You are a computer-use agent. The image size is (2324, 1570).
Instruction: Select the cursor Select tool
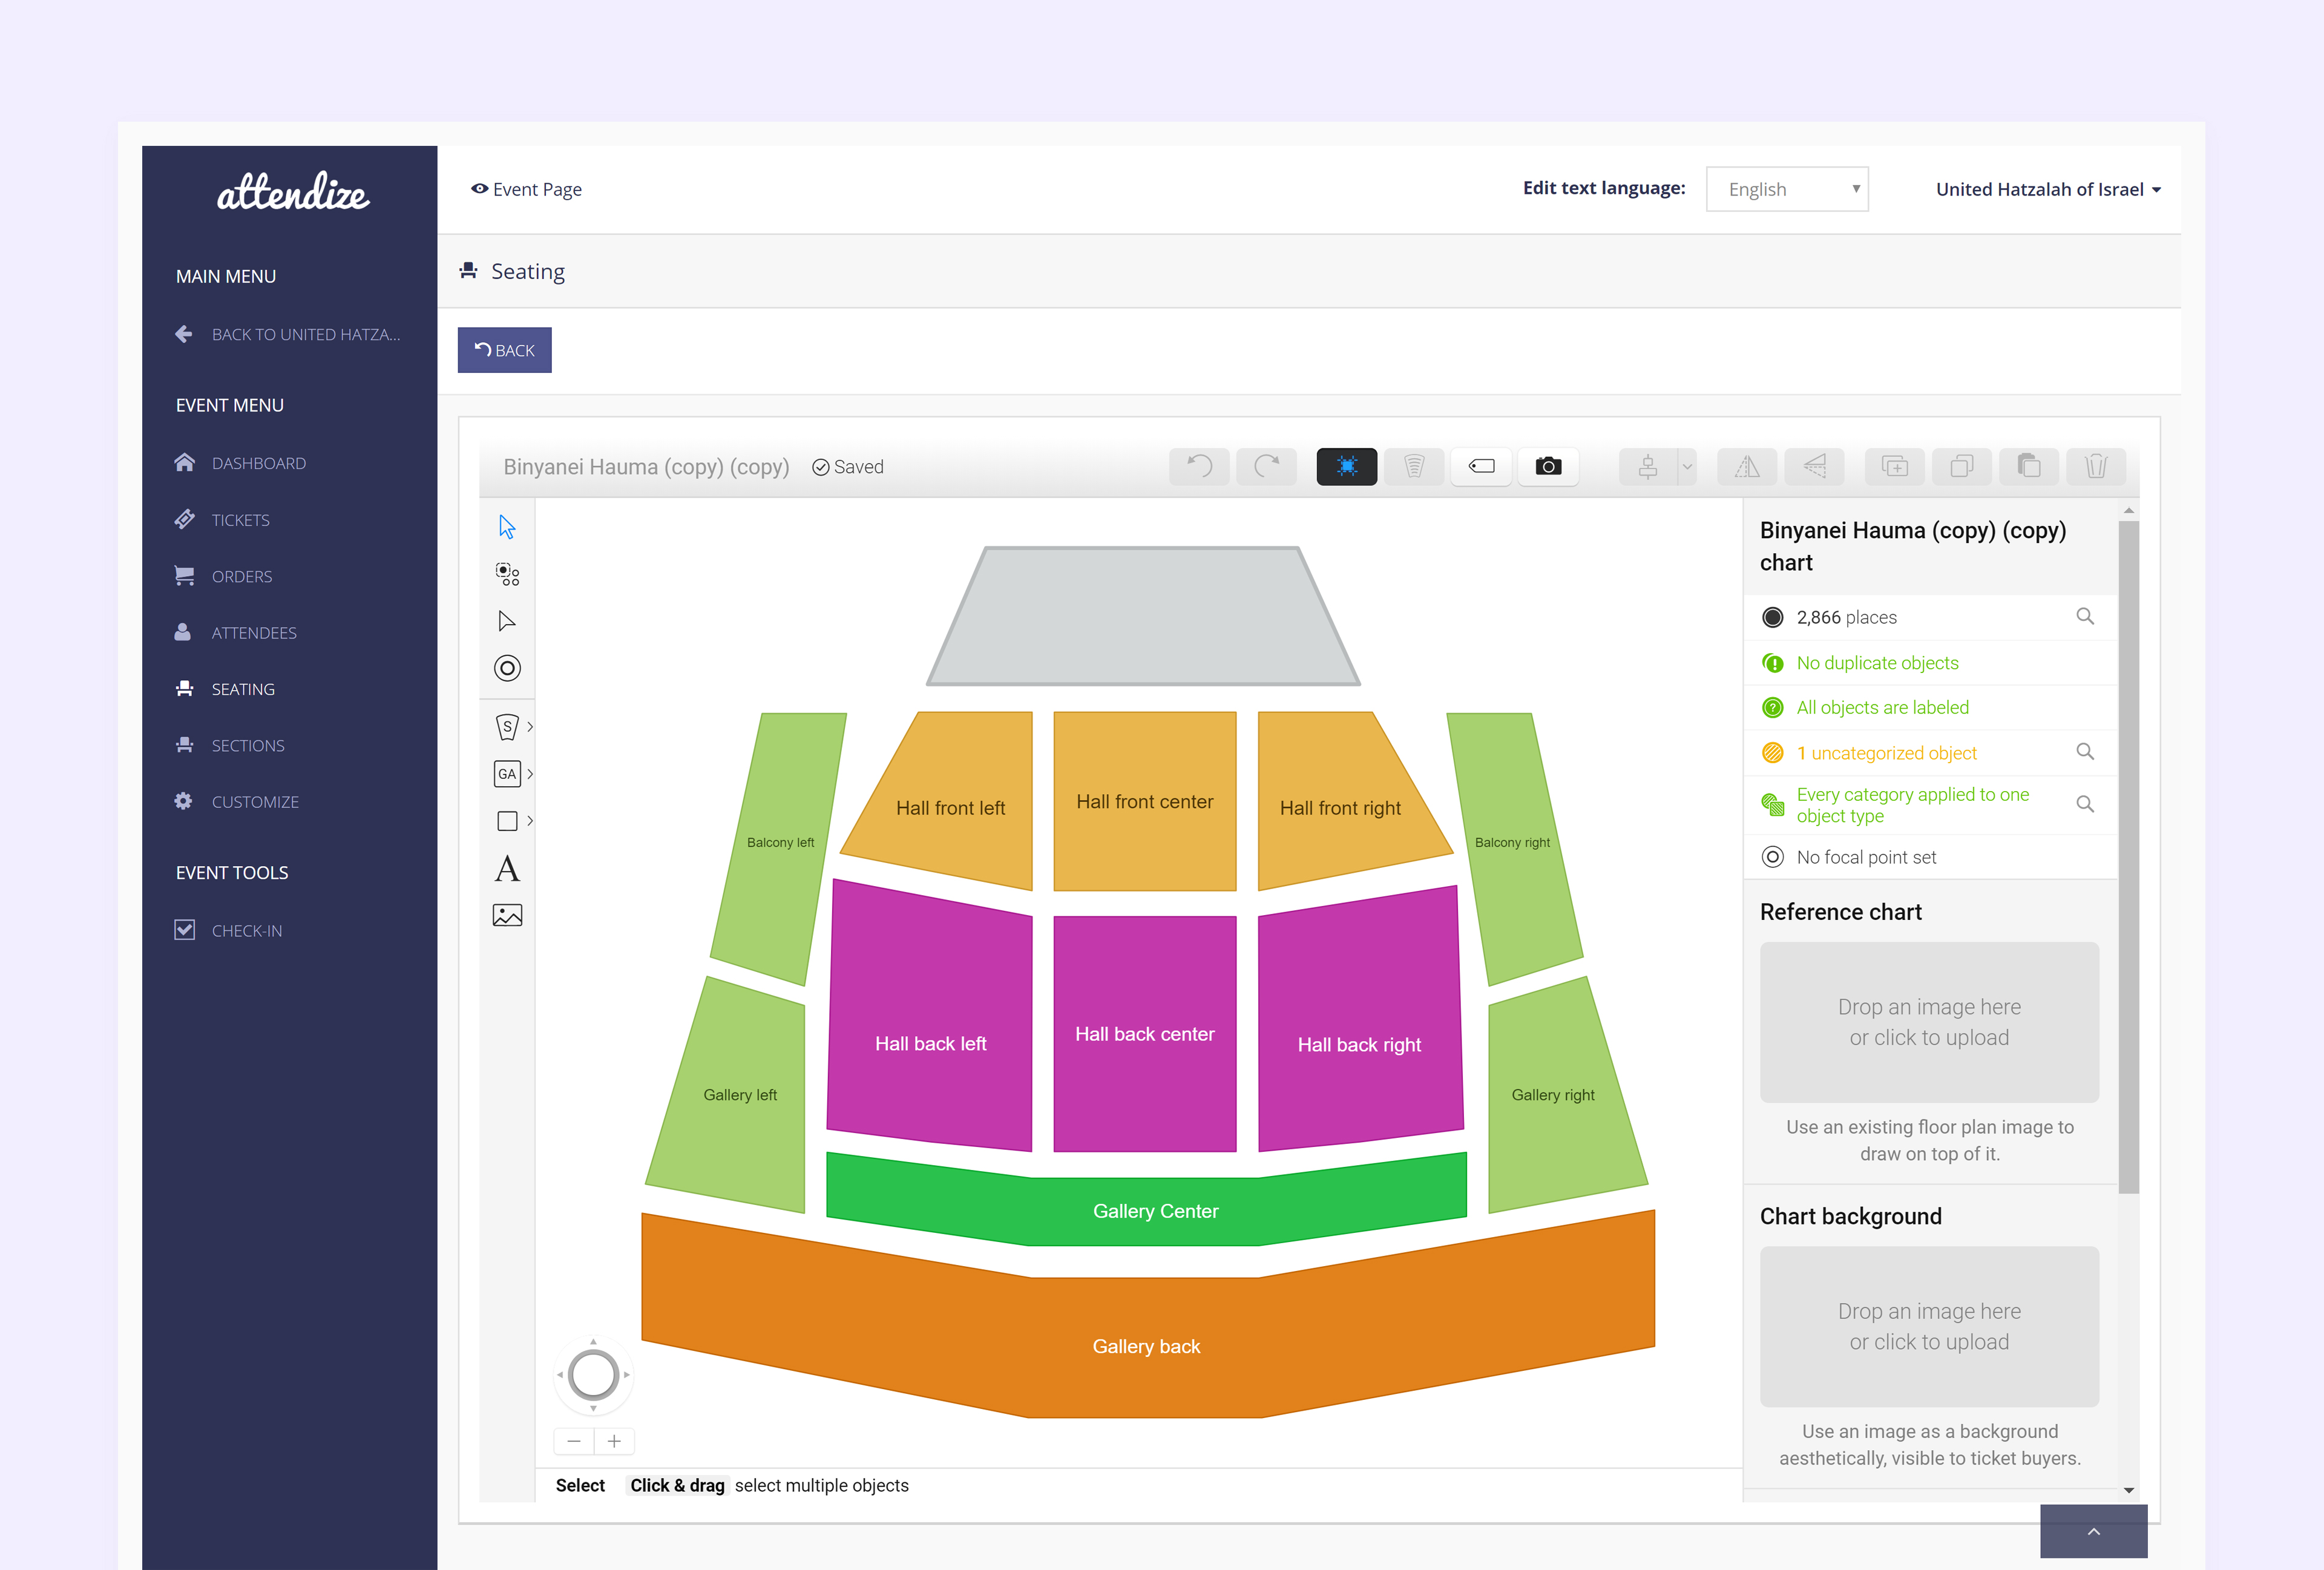[x=507, y=527]
